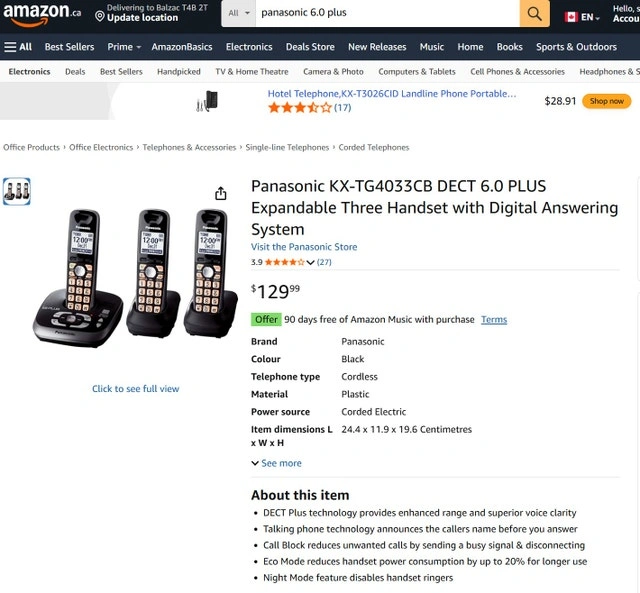Click the Shop now button
Image resolution: width=640 pixels, height=593 pixels.
607,101
